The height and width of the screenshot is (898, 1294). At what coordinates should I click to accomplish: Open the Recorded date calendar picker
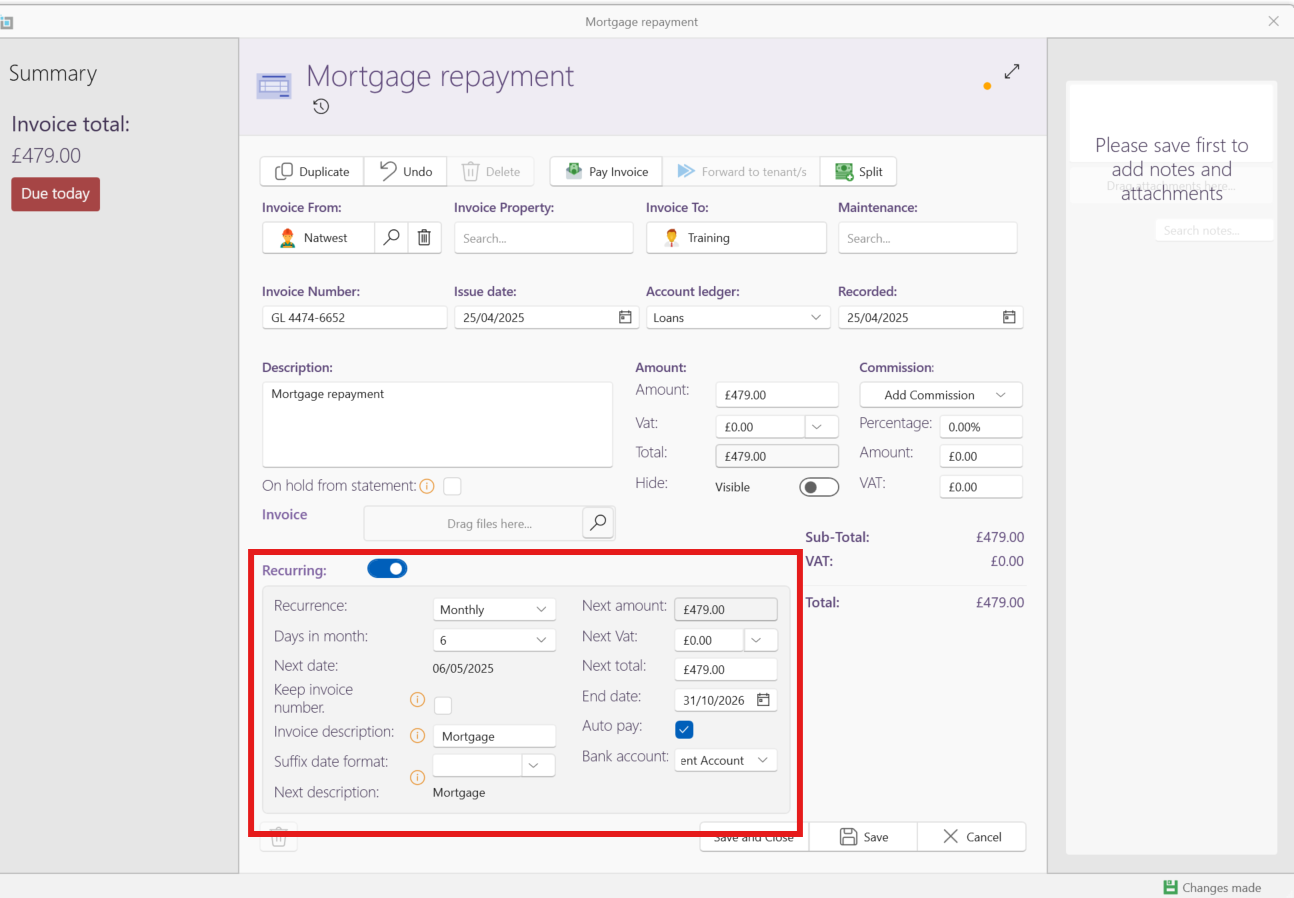coord(1009,318)
